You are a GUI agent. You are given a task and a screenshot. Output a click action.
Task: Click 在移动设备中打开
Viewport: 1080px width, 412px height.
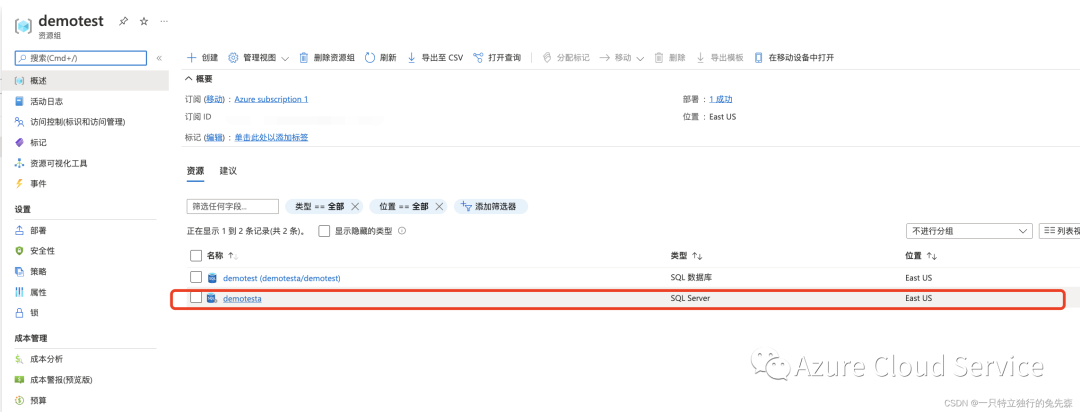tap(794, 58)
